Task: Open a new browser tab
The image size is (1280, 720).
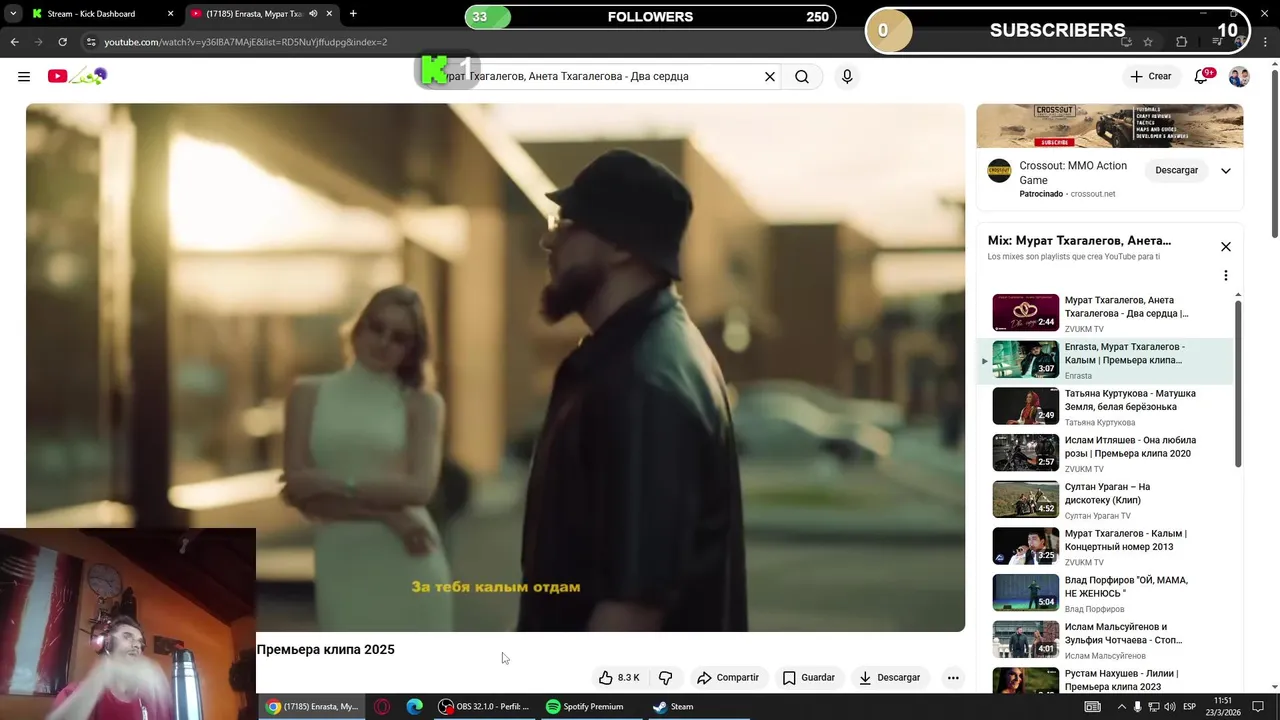Action: coord(353,14)
